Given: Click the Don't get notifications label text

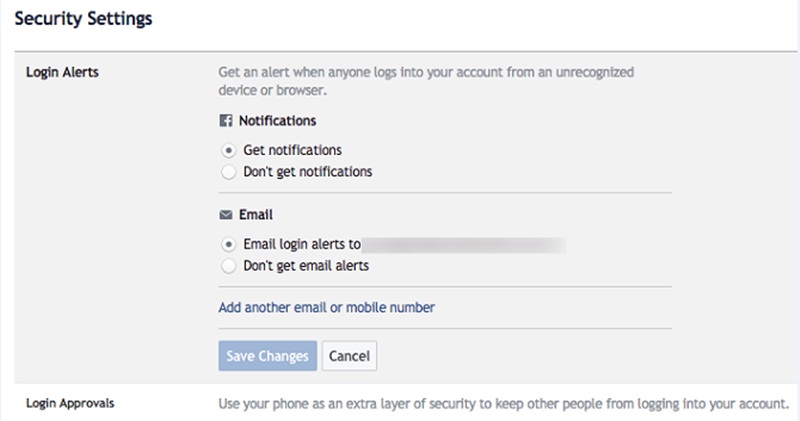Looking at the screenshot, I should [x=308, y=171].
